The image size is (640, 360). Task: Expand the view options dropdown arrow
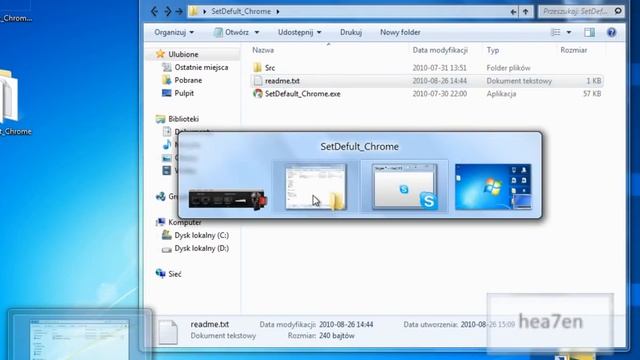click(569, 32)
